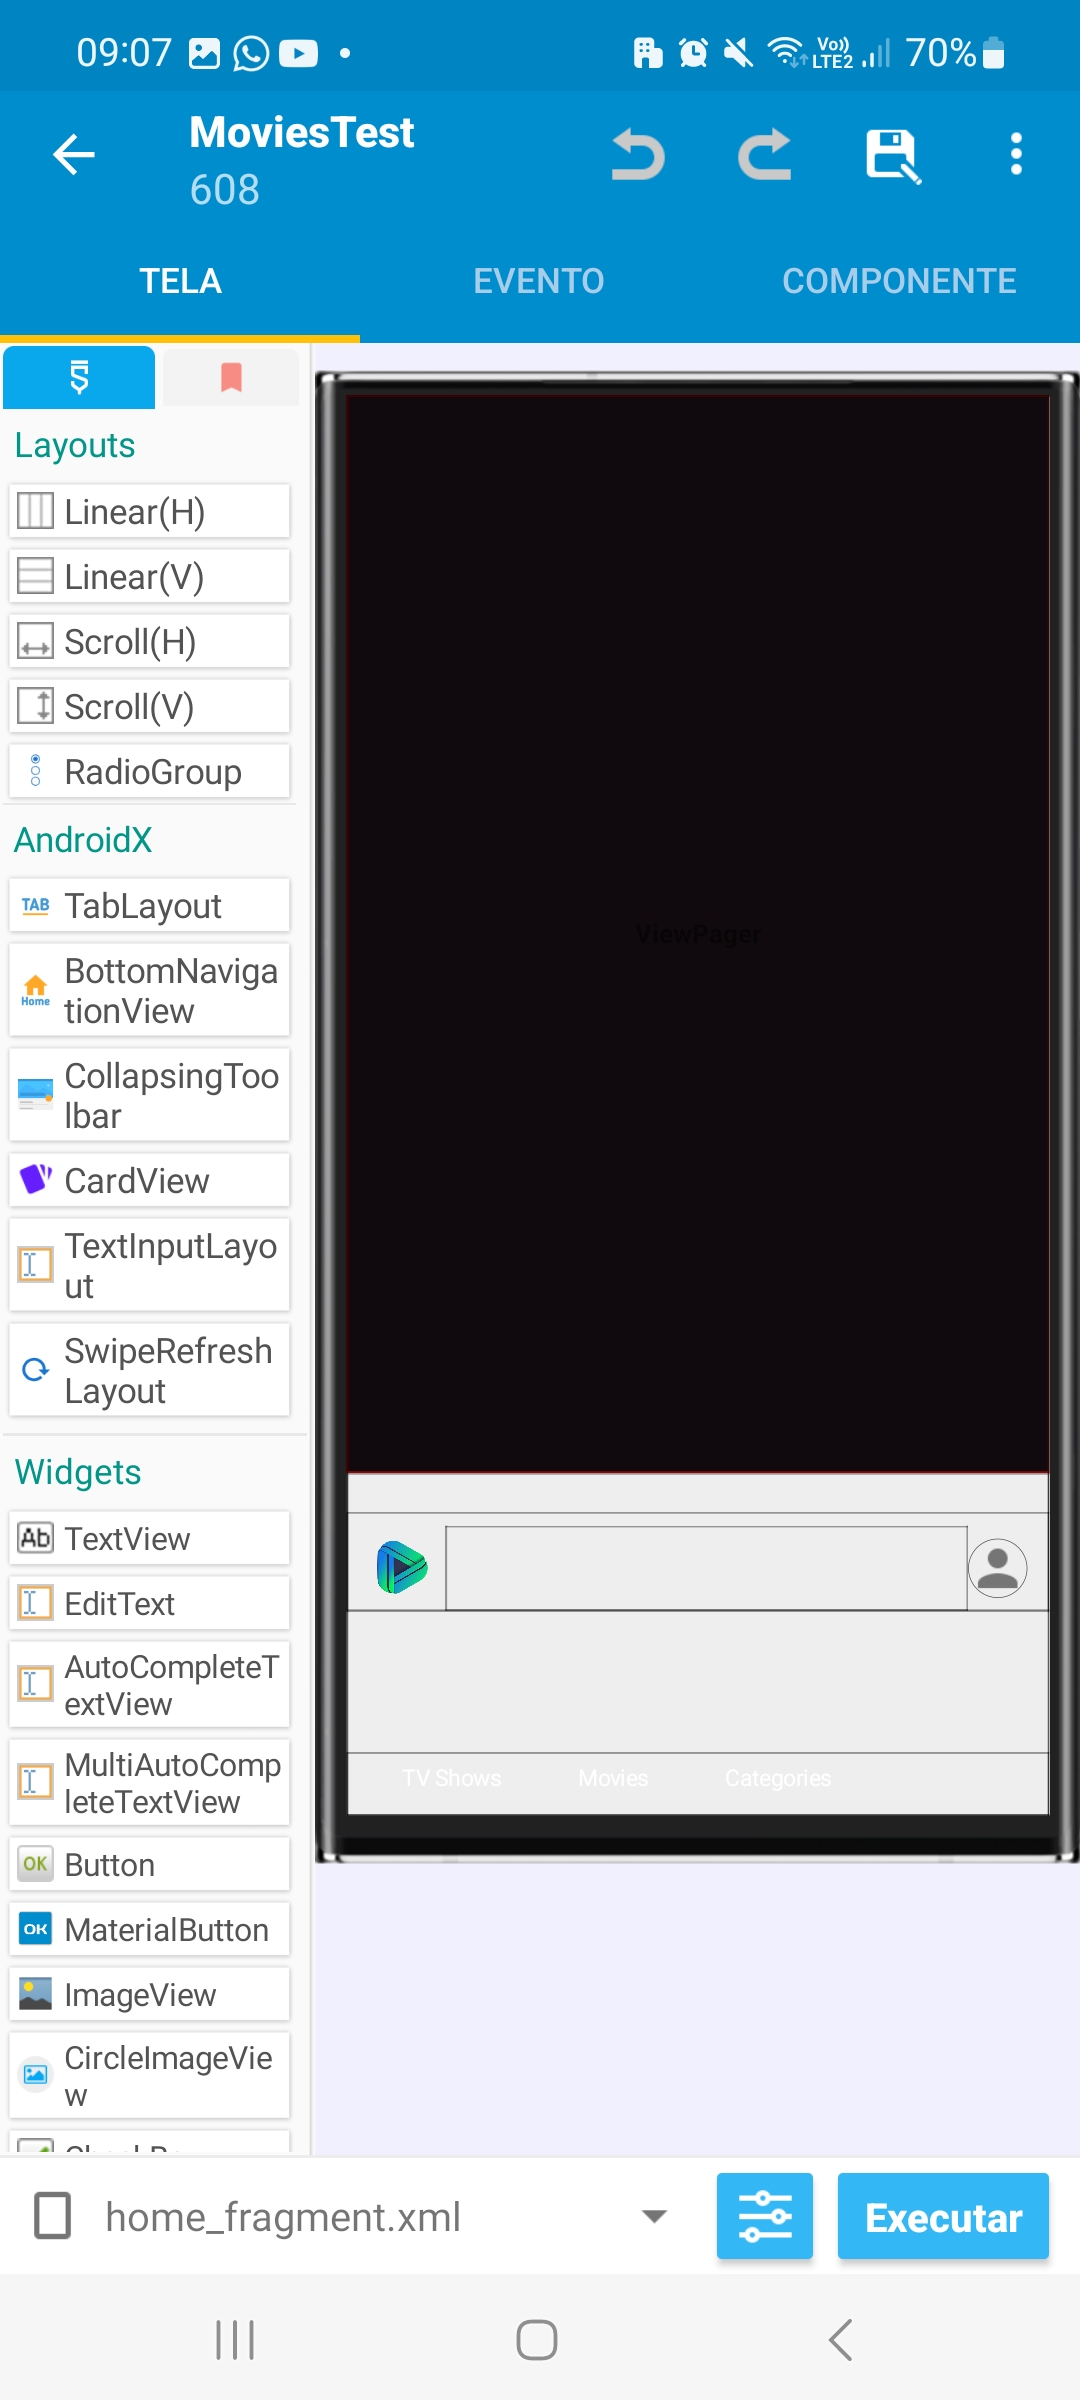Open the COMPONENTE tab
The height and width of the screenshot is (2400, 1080).
pyautogui.click(x=899, y=281)
